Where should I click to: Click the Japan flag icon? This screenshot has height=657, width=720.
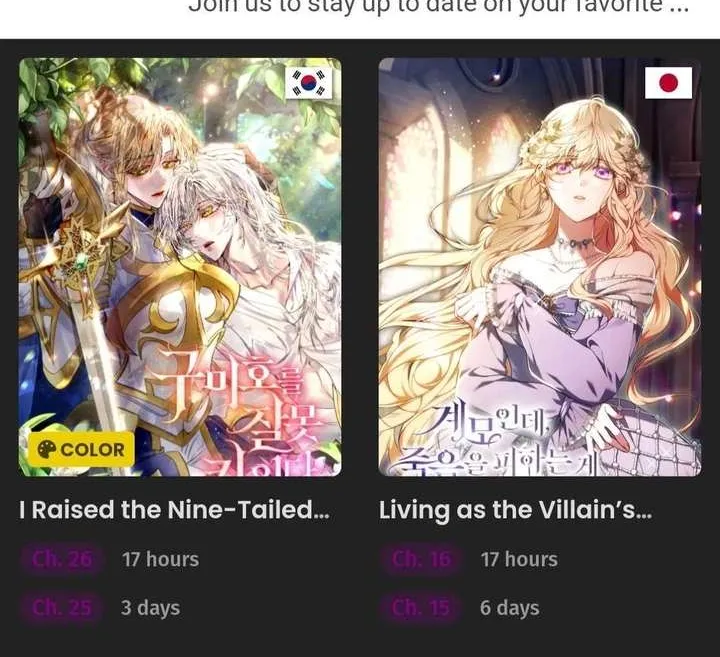pyautogui.click(x=668, y=83)
